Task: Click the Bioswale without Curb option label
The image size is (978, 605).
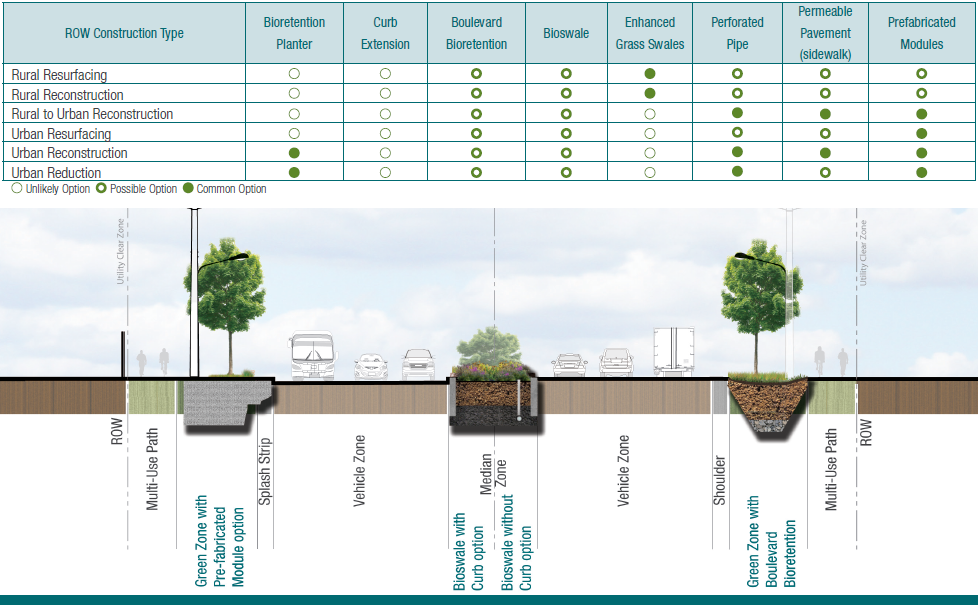Action: [518, 541]
